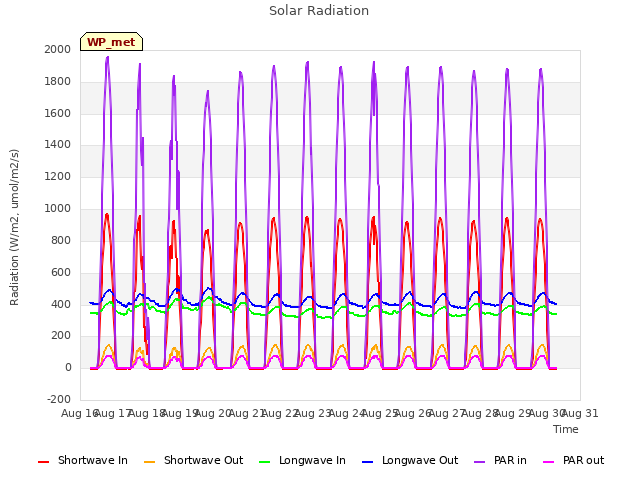The image size is (640, 480).
Task: Click the 1000 y-axis tick label
Action: (58, 208)
